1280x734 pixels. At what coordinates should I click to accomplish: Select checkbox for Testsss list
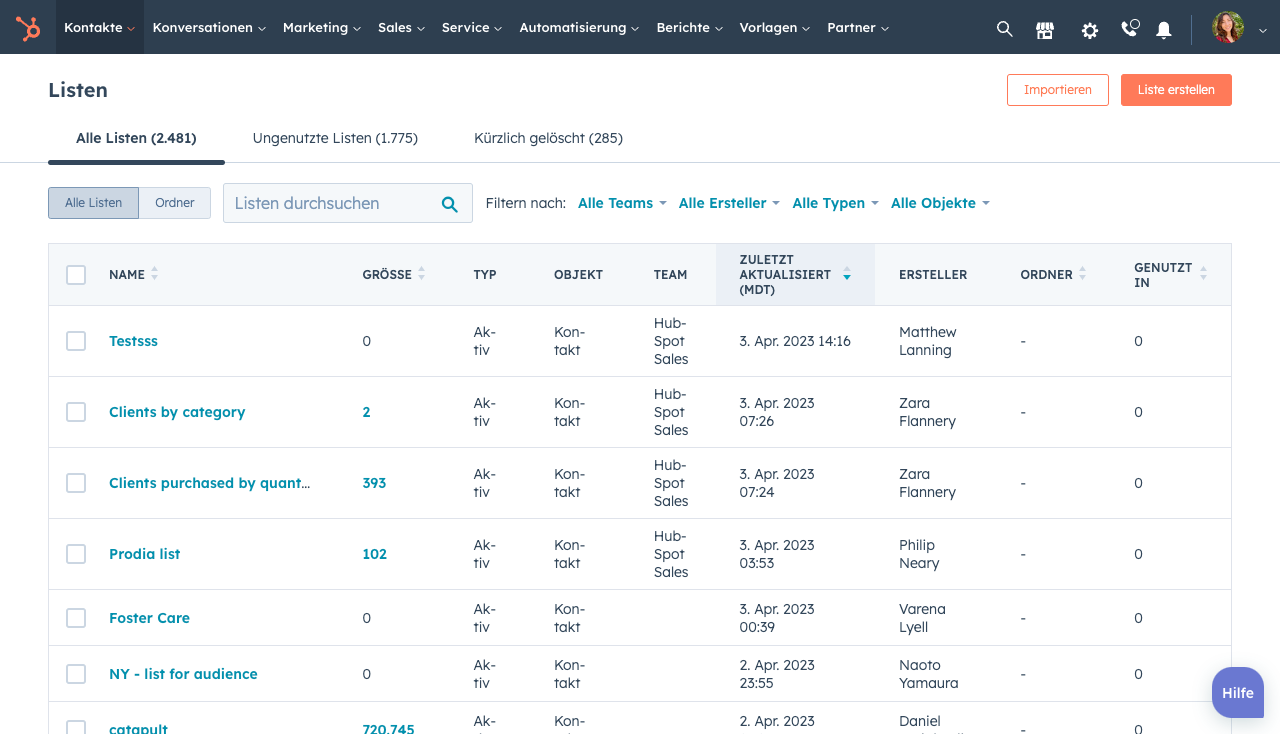click(x=76, y=341)
